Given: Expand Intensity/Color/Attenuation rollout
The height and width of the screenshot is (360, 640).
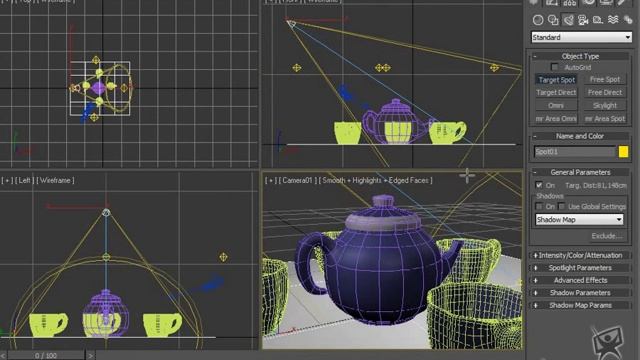Looking at the screenshot, I should click(580, 255).
